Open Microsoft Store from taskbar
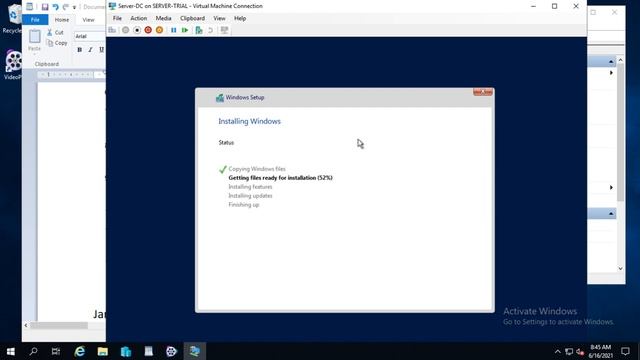Screen dimensions: 640x360 [126, 351]
